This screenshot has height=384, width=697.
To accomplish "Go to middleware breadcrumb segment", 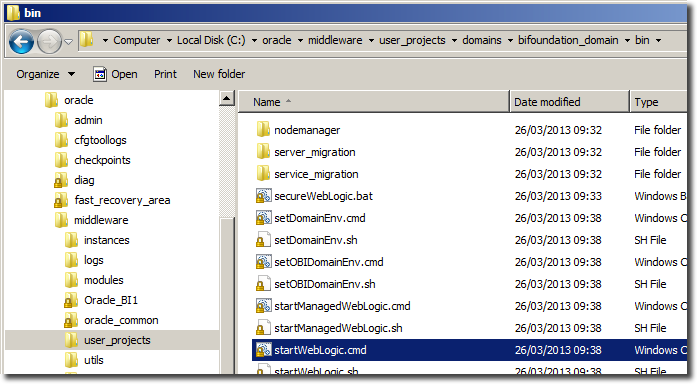I will [x=335, y=40].
